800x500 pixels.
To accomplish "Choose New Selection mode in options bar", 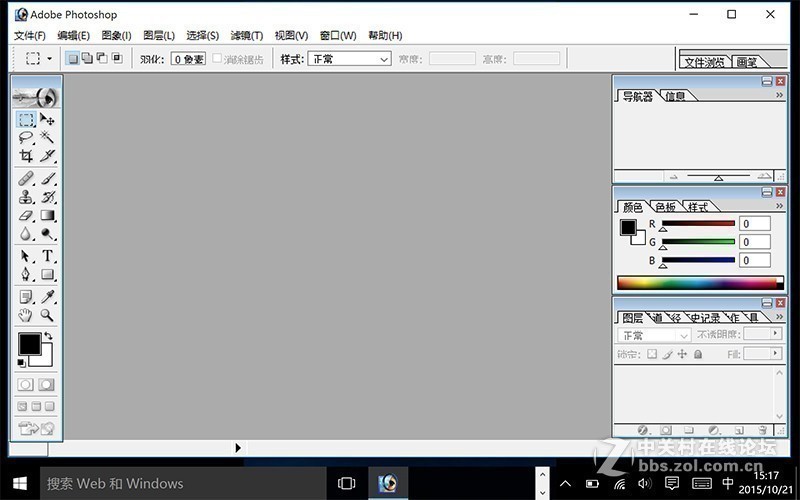I will click(x=73, y=59).
